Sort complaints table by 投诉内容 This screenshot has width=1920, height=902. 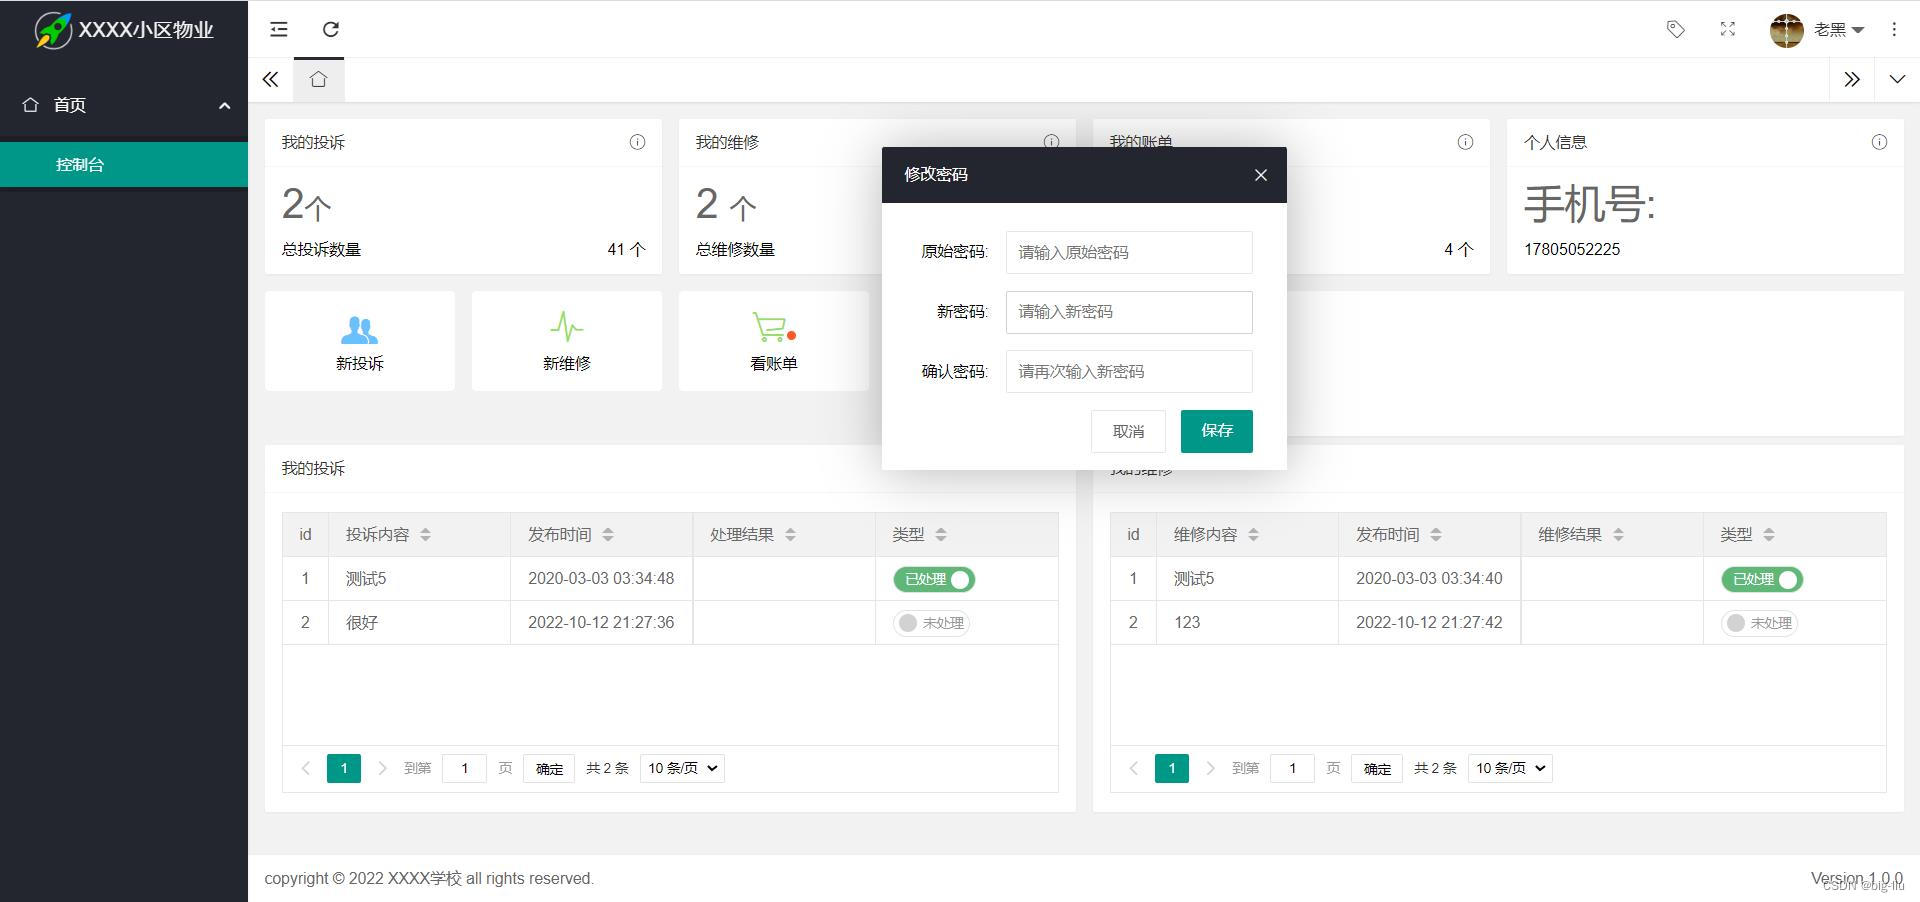click(x=425, y=535)
